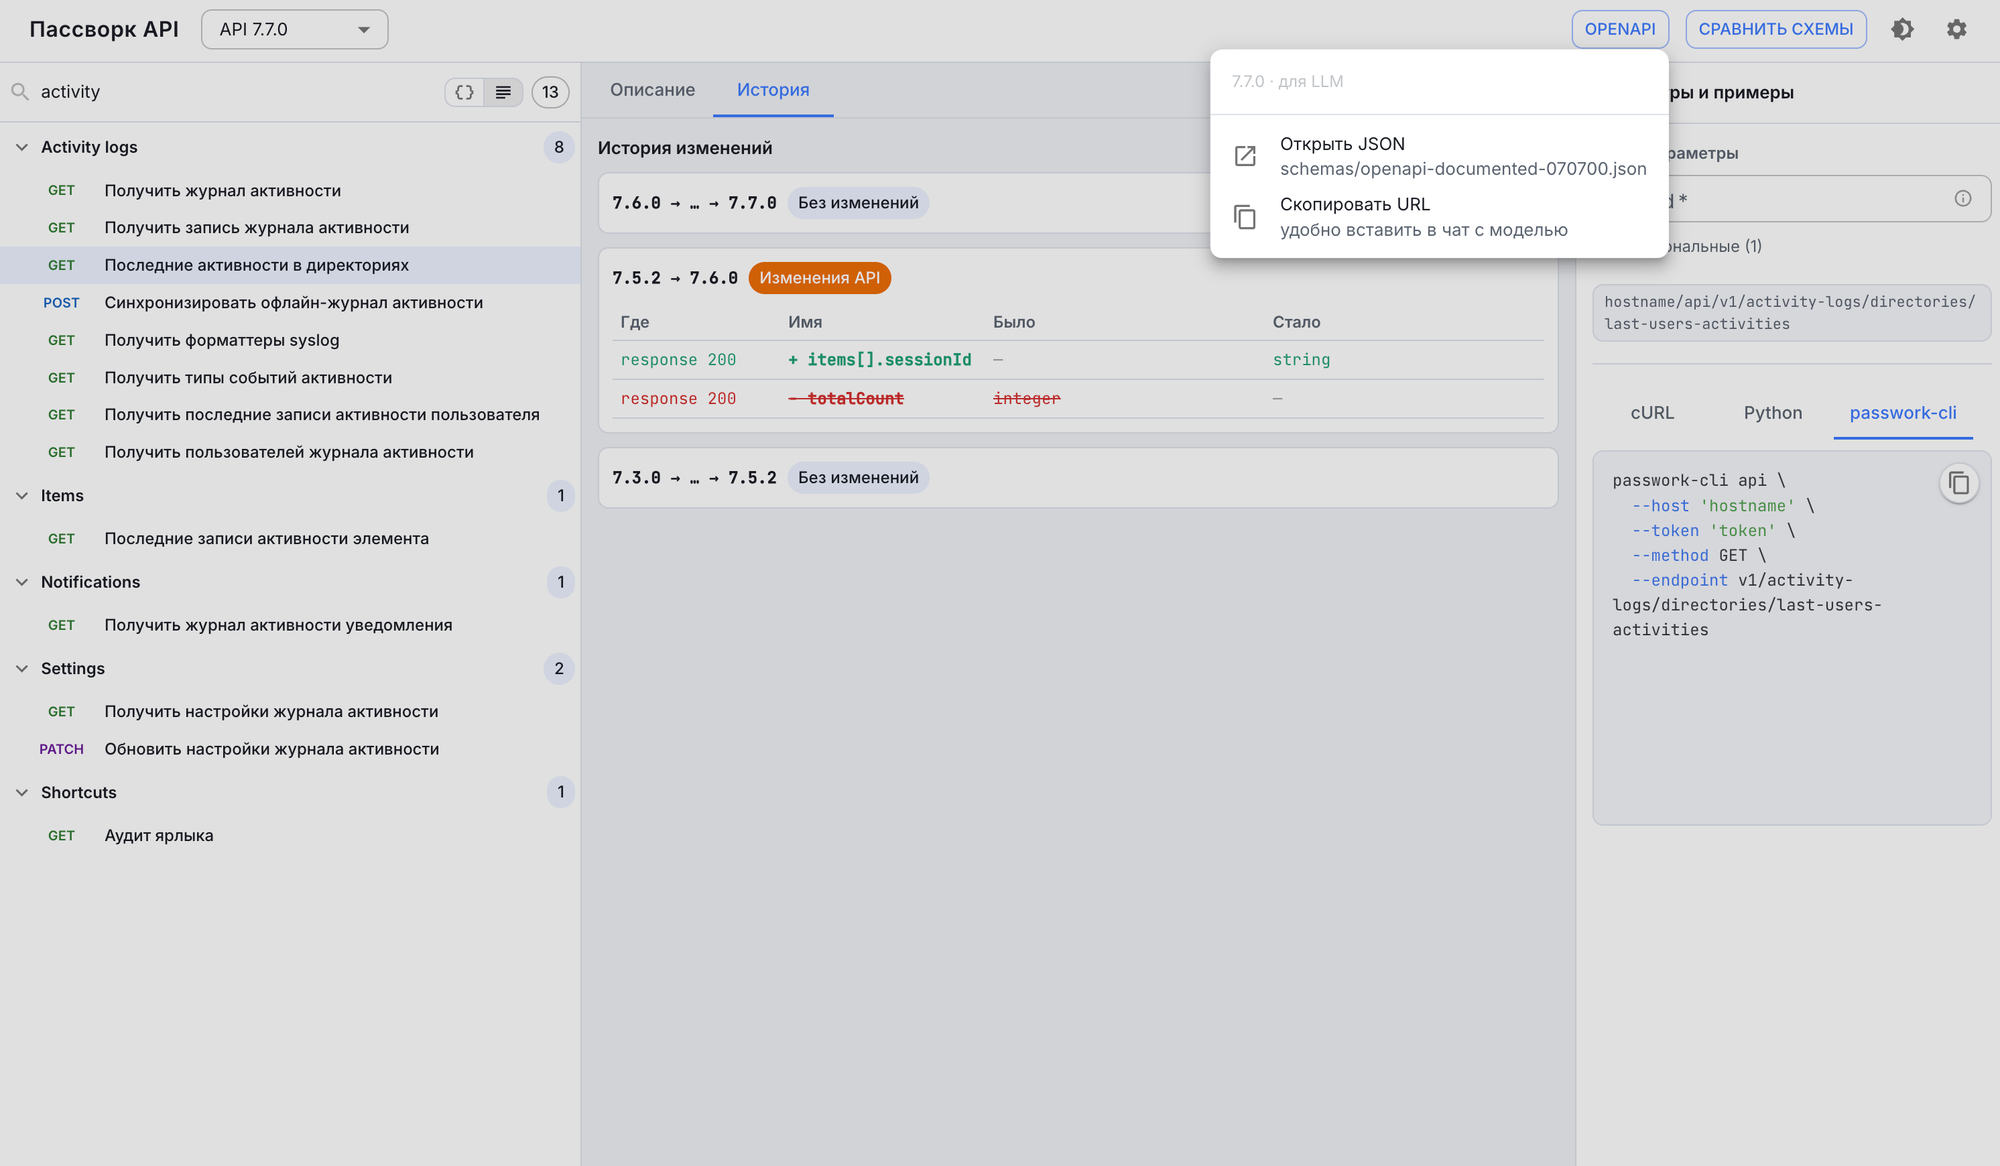The width and height of the screenshot is (2000, 1166).
Task: Collapse the Settings group
Action: click(22, 669)
